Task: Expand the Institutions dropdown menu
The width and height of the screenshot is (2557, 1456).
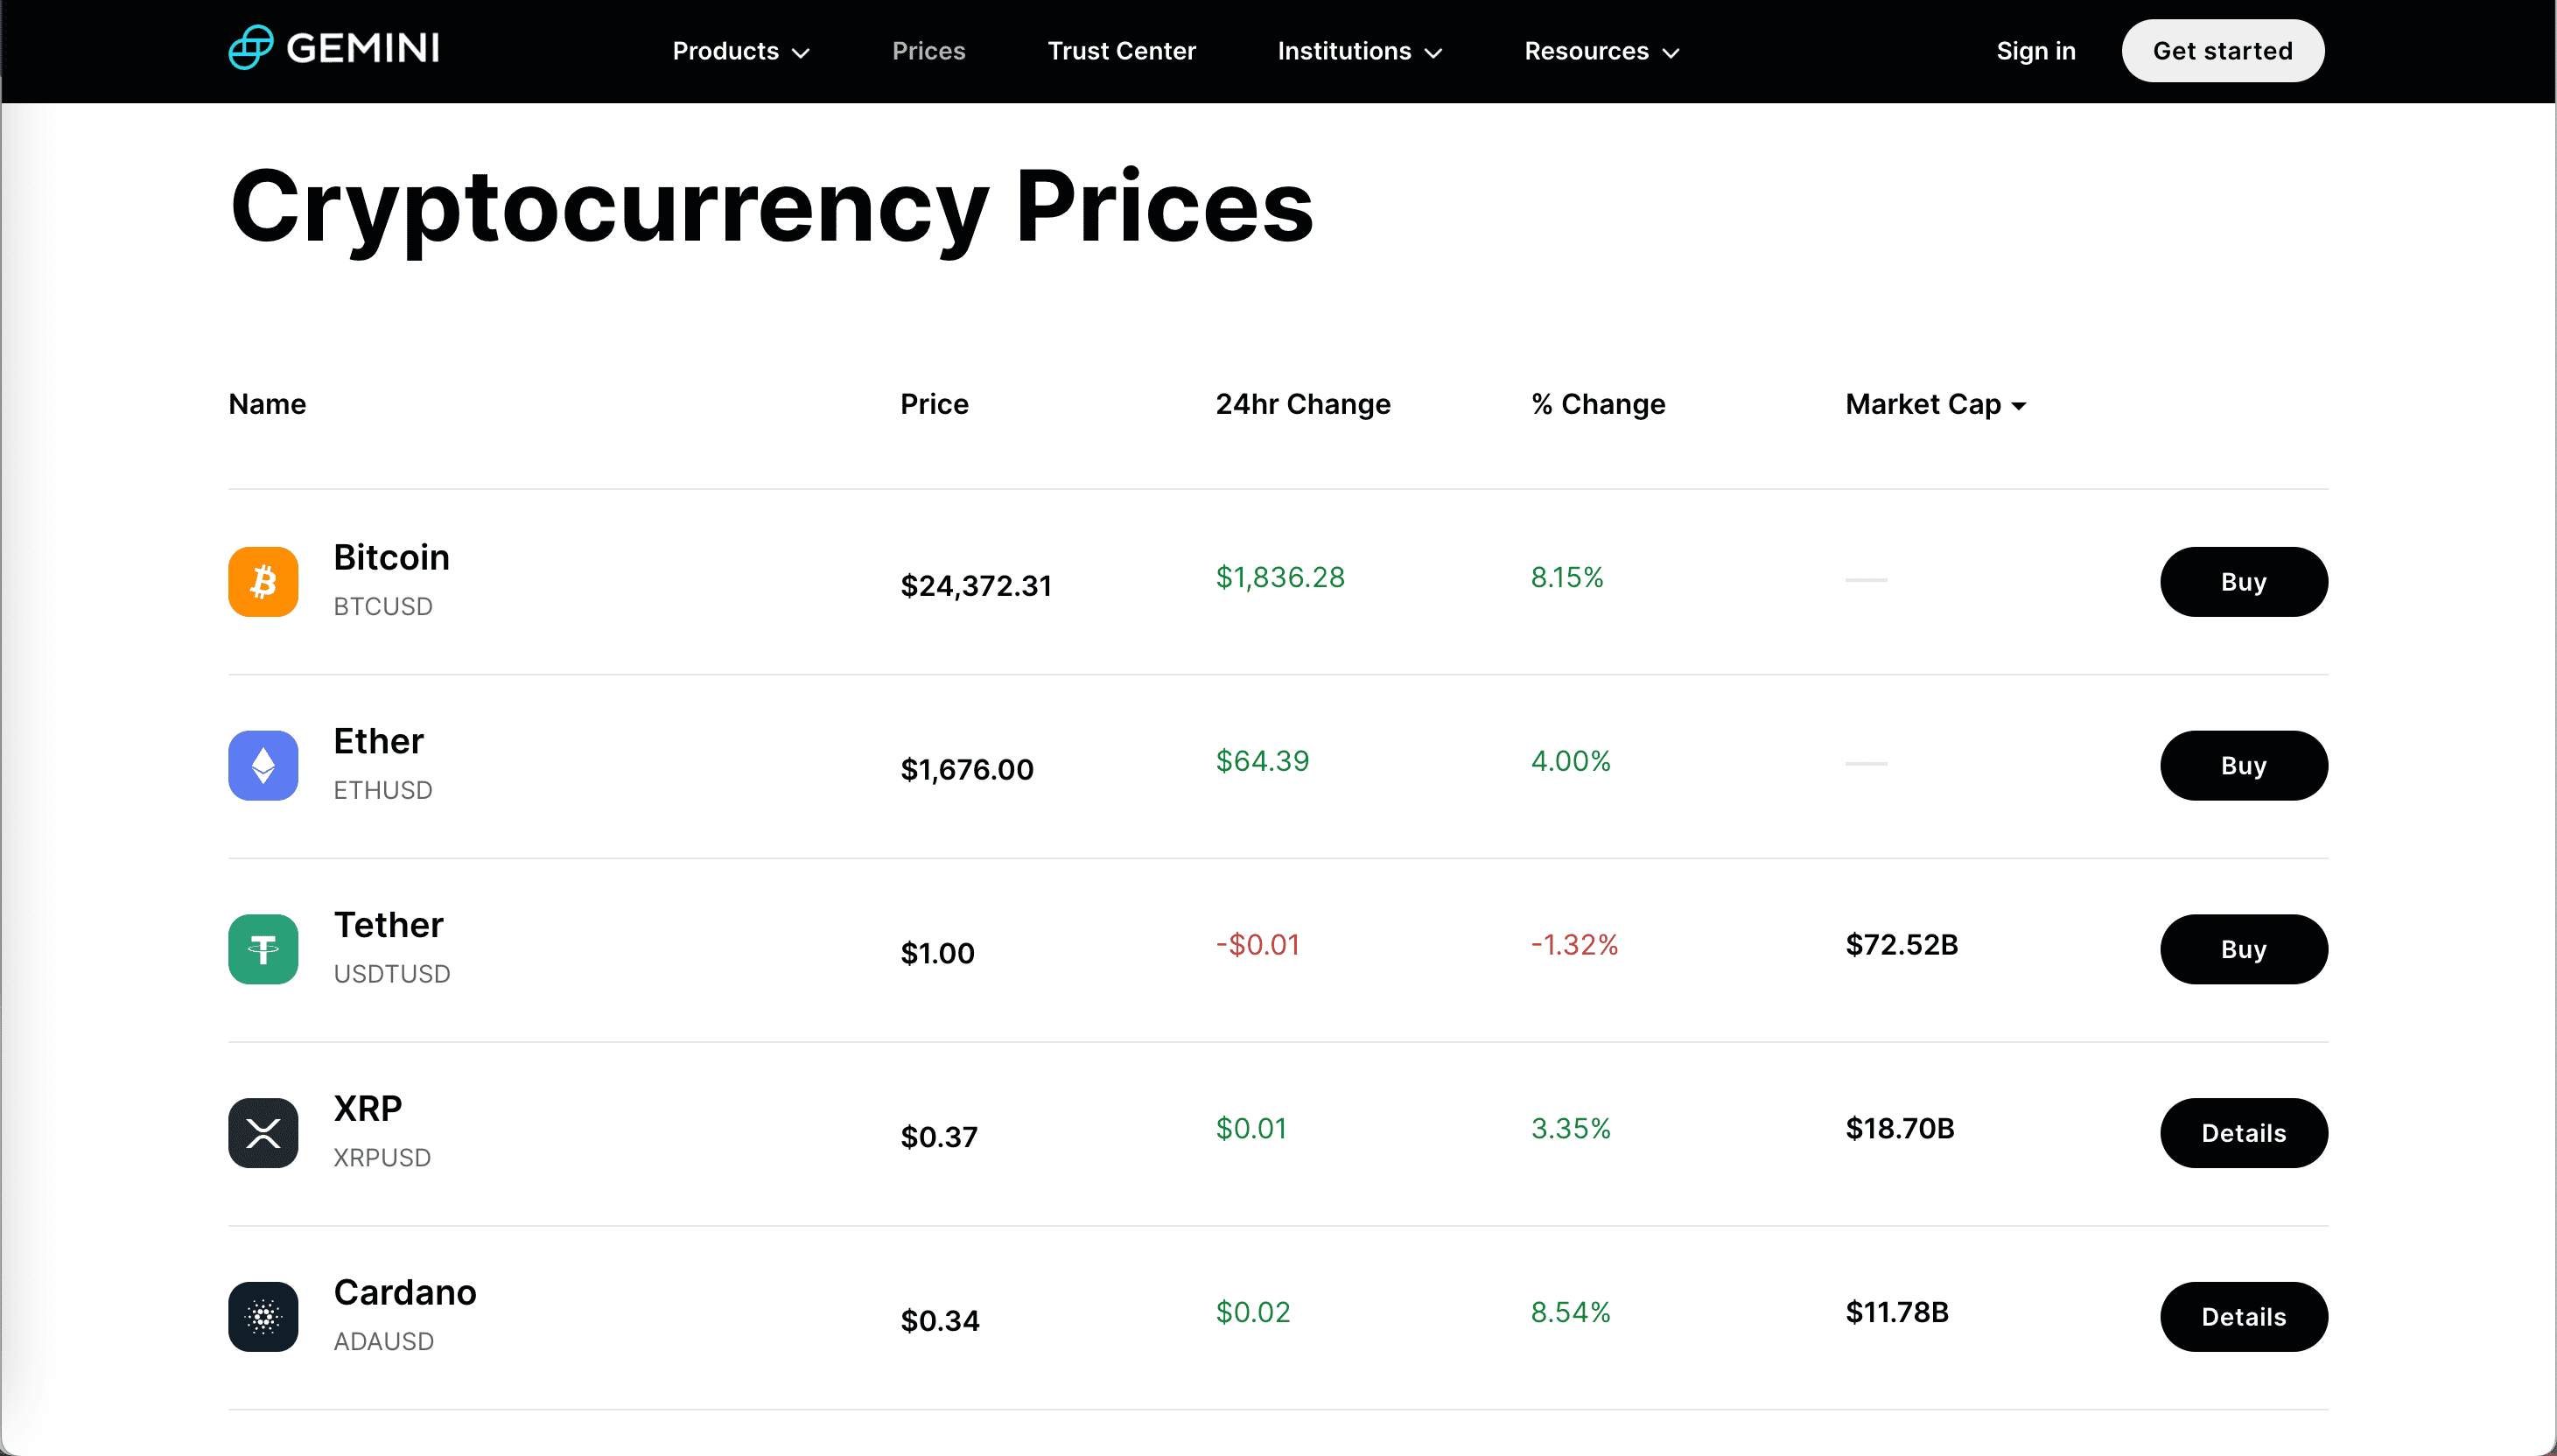Action: click(x=1360, y=51)
